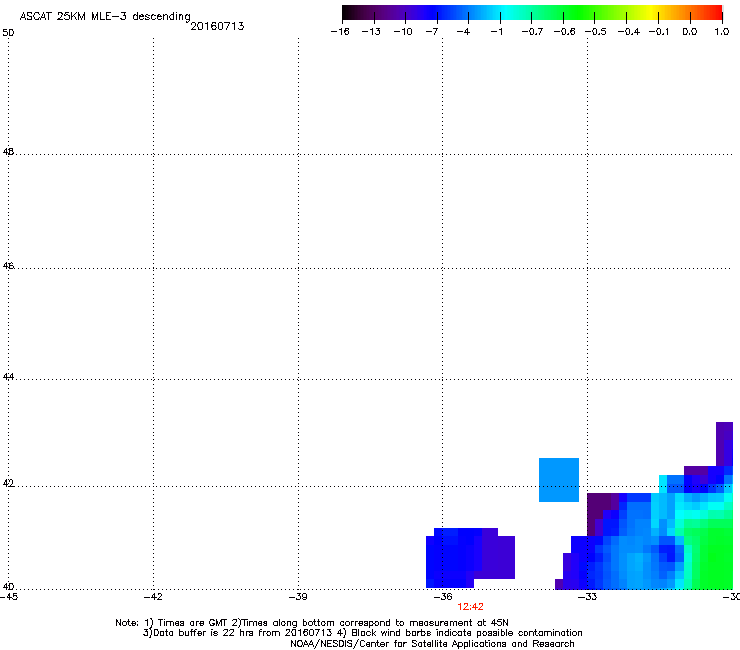740x650 pixels.
Task: Click the latitude label 40
Action: click(8, 587)
